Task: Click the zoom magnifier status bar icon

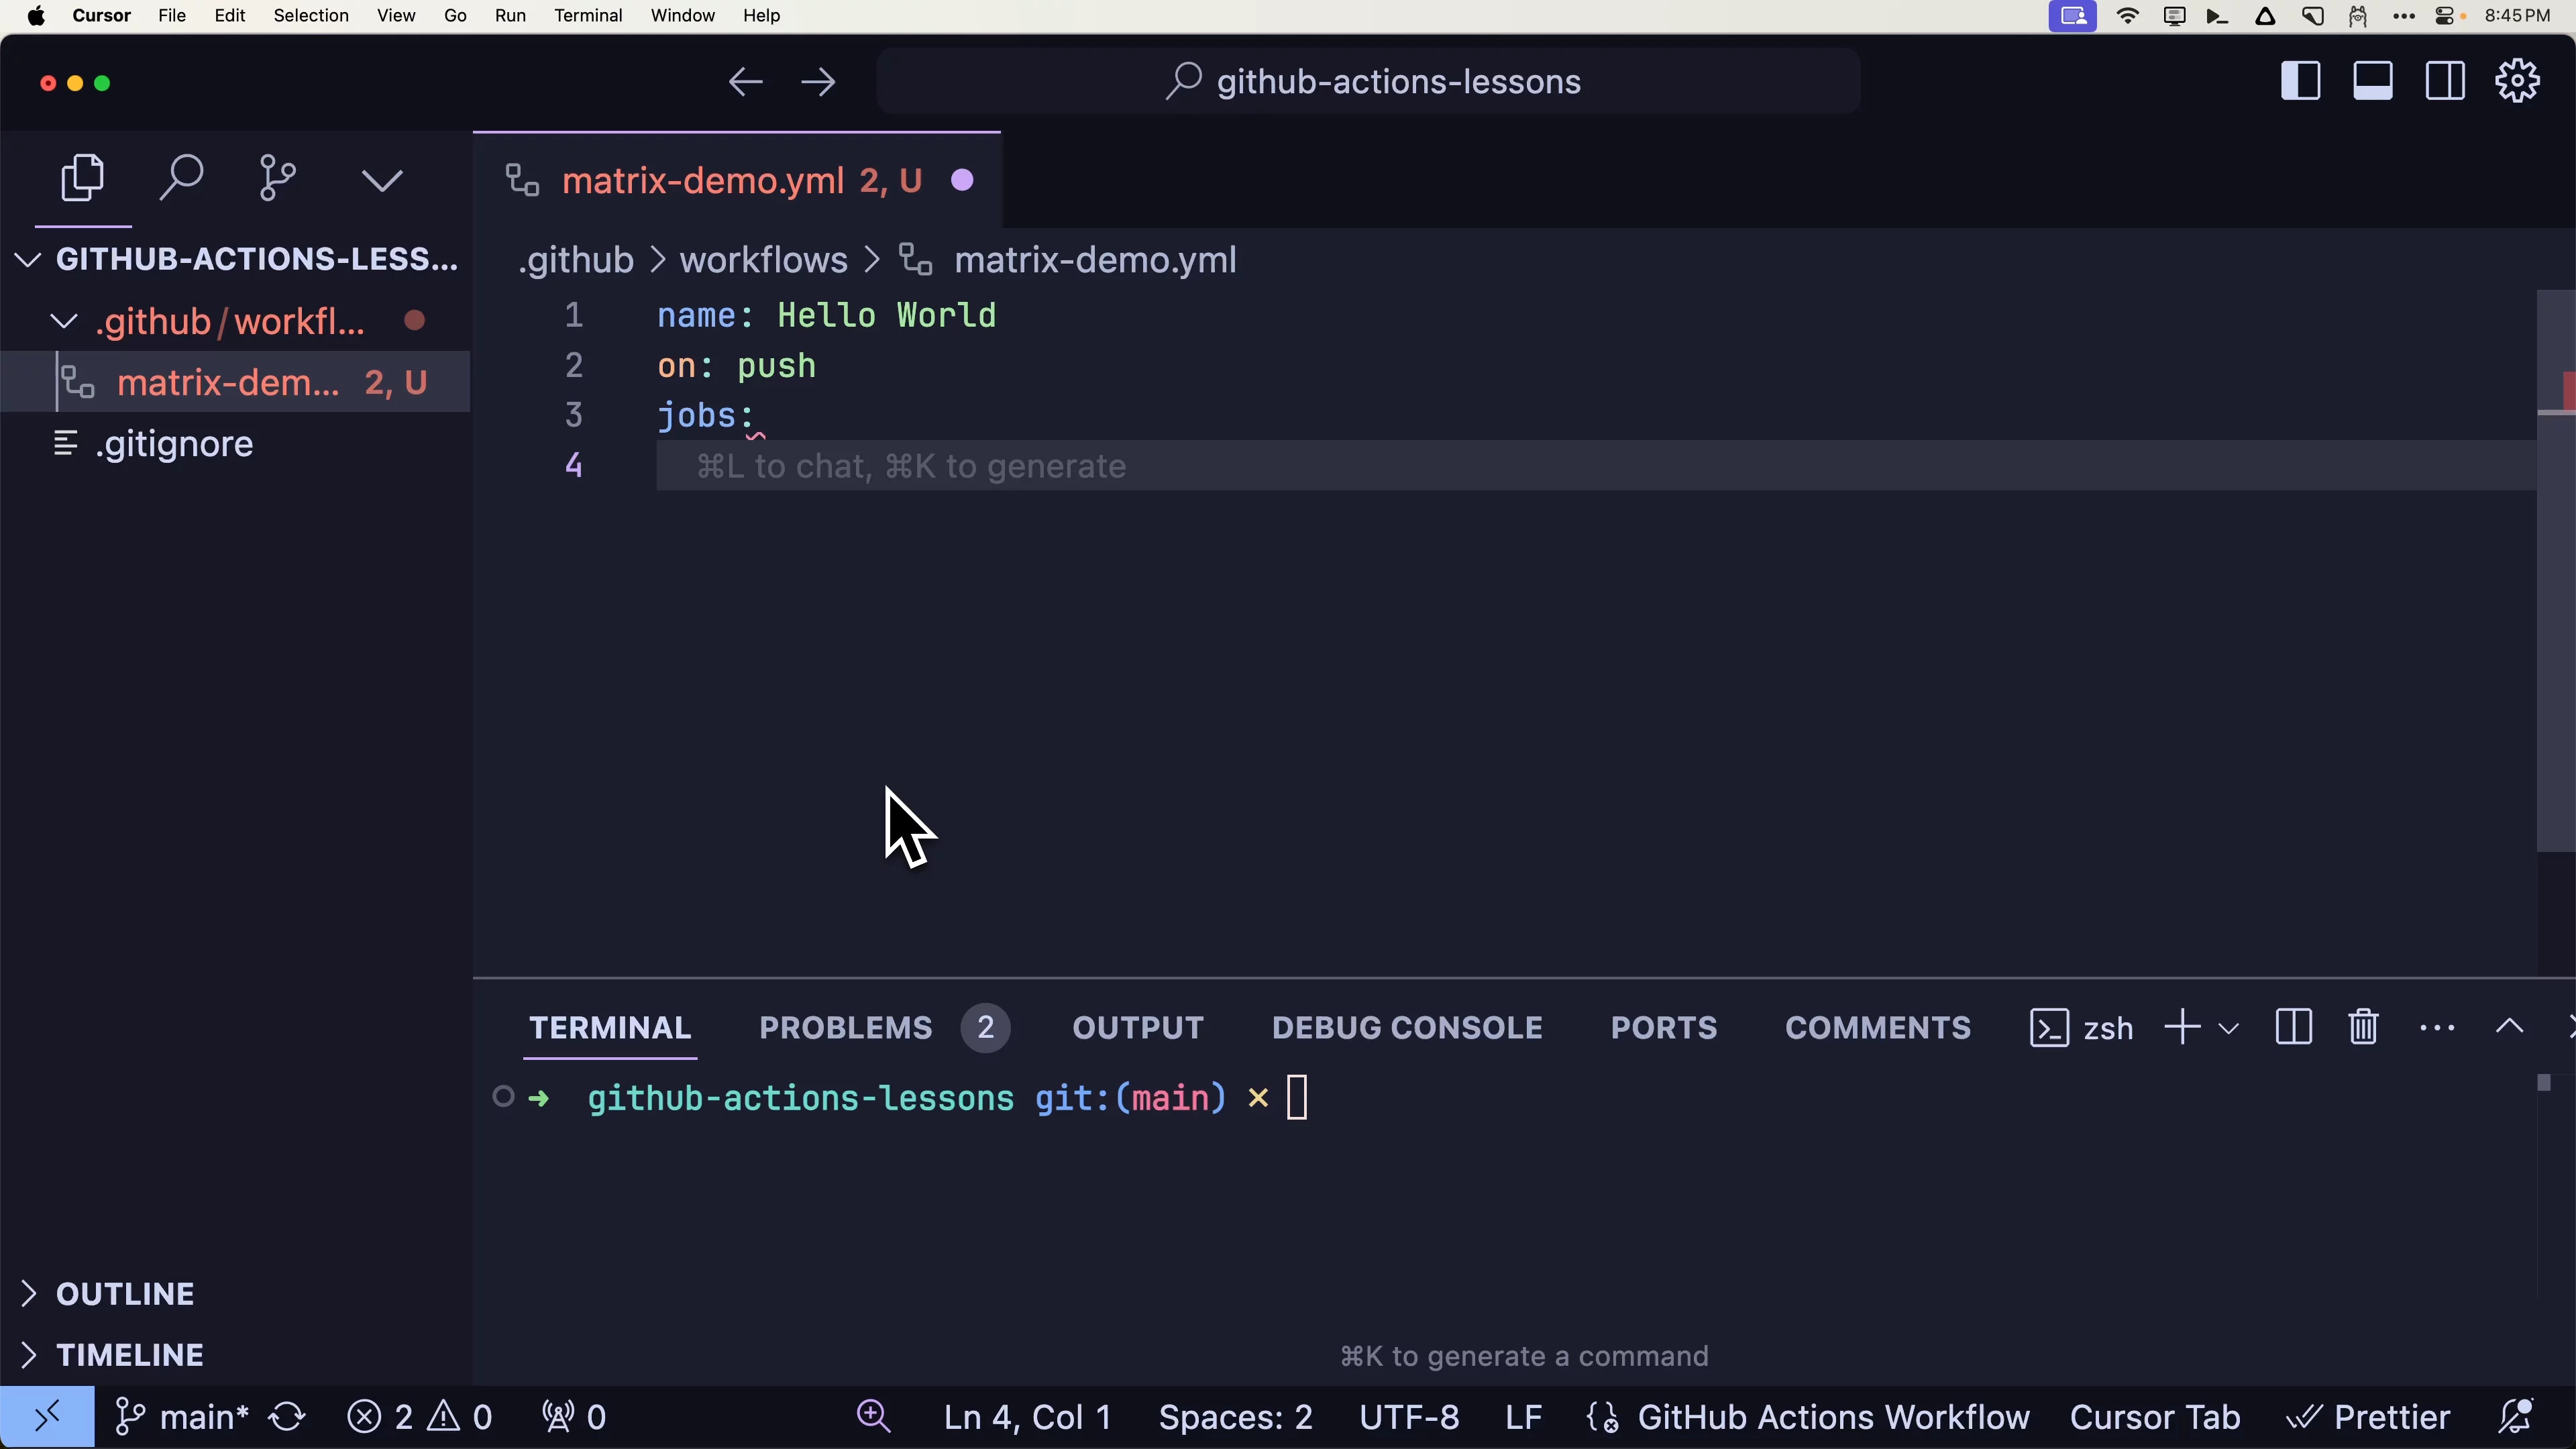Action: click(x=873, y=1417)
